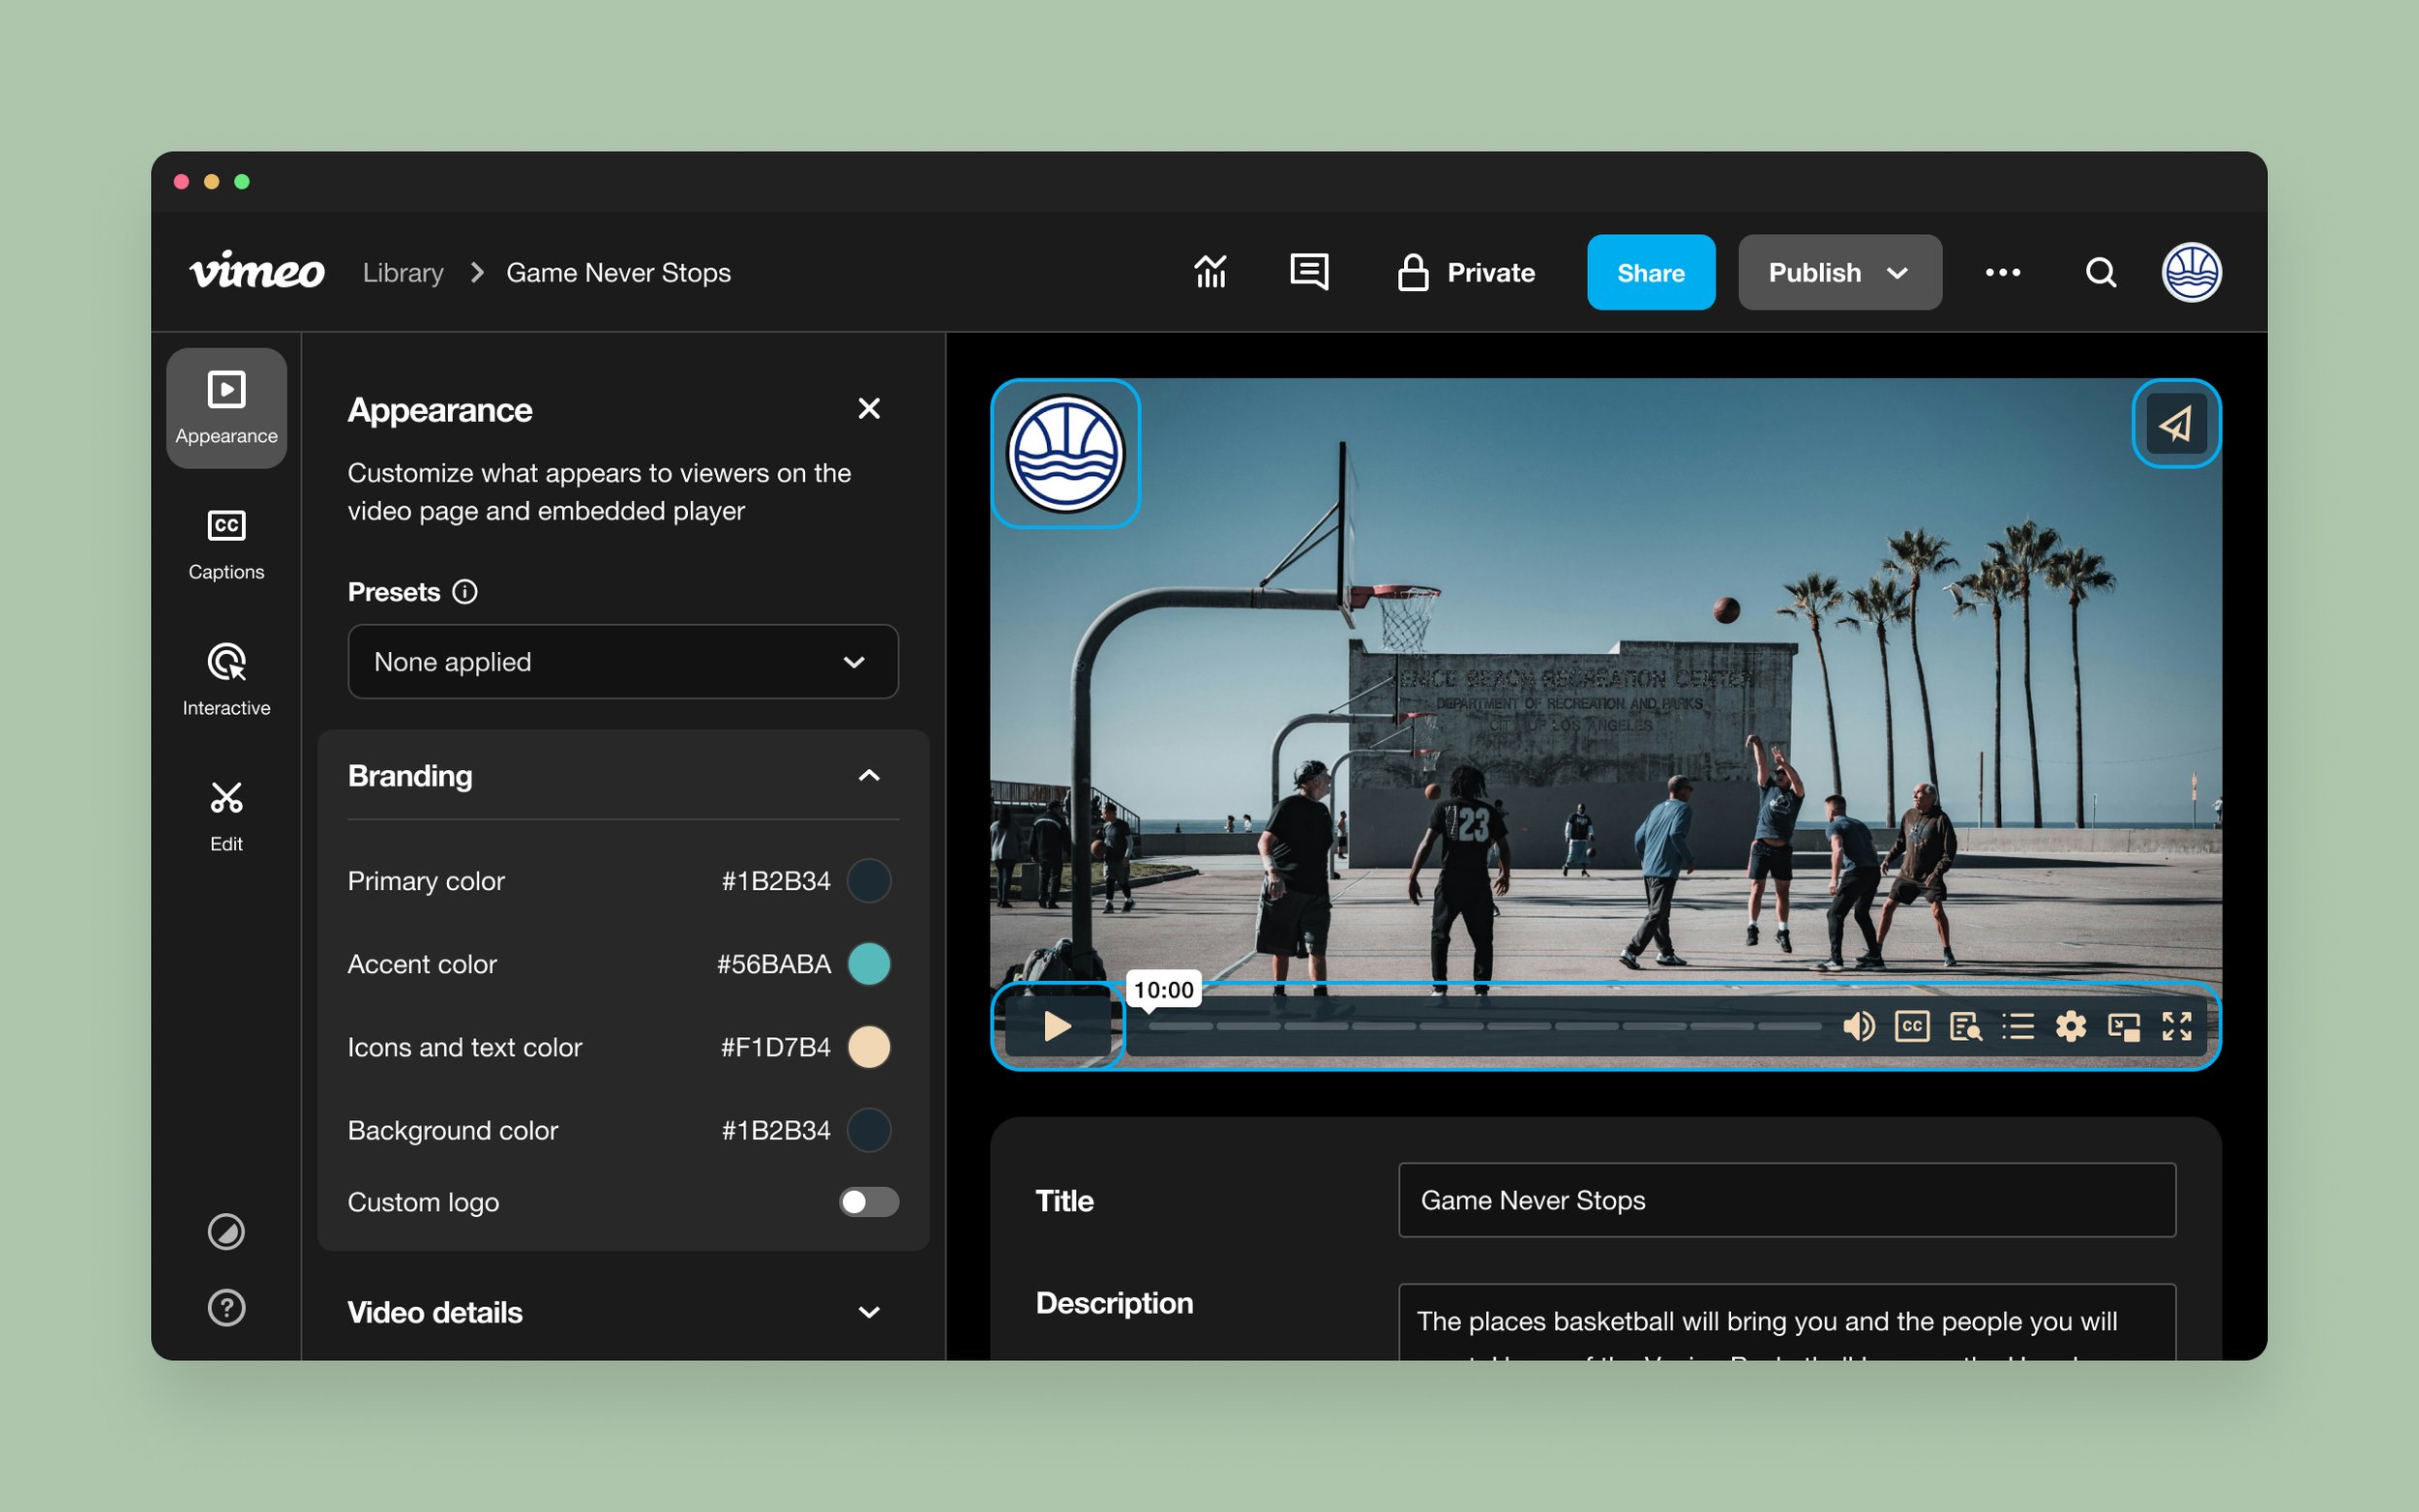Click the Game Never Stops breadcrumb
2419x1512 pixels.
pyautogui.click(x=618, y=272)
